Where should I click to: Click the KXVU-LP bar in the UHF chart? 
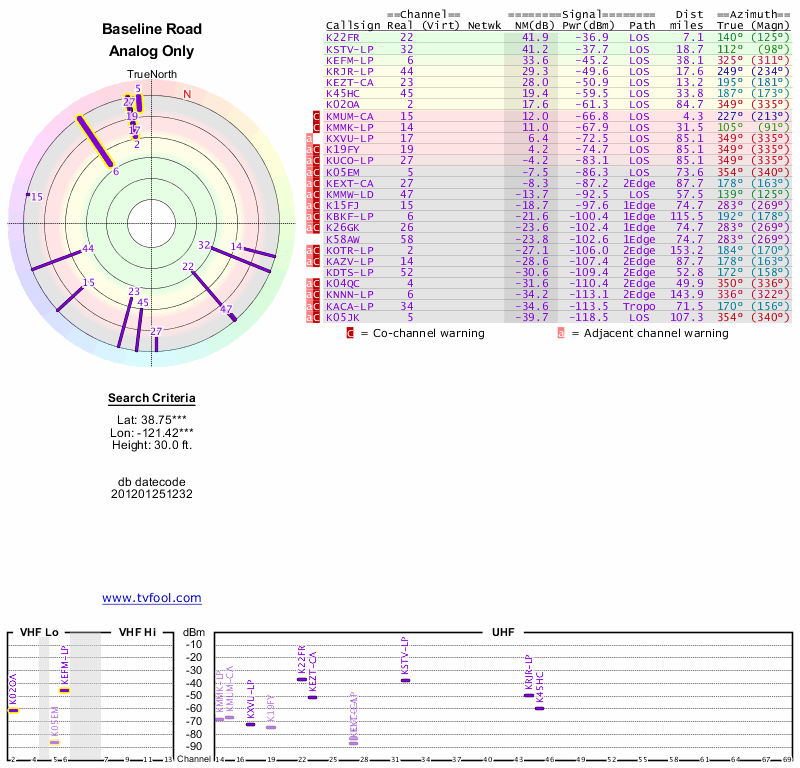coord(251,724)
